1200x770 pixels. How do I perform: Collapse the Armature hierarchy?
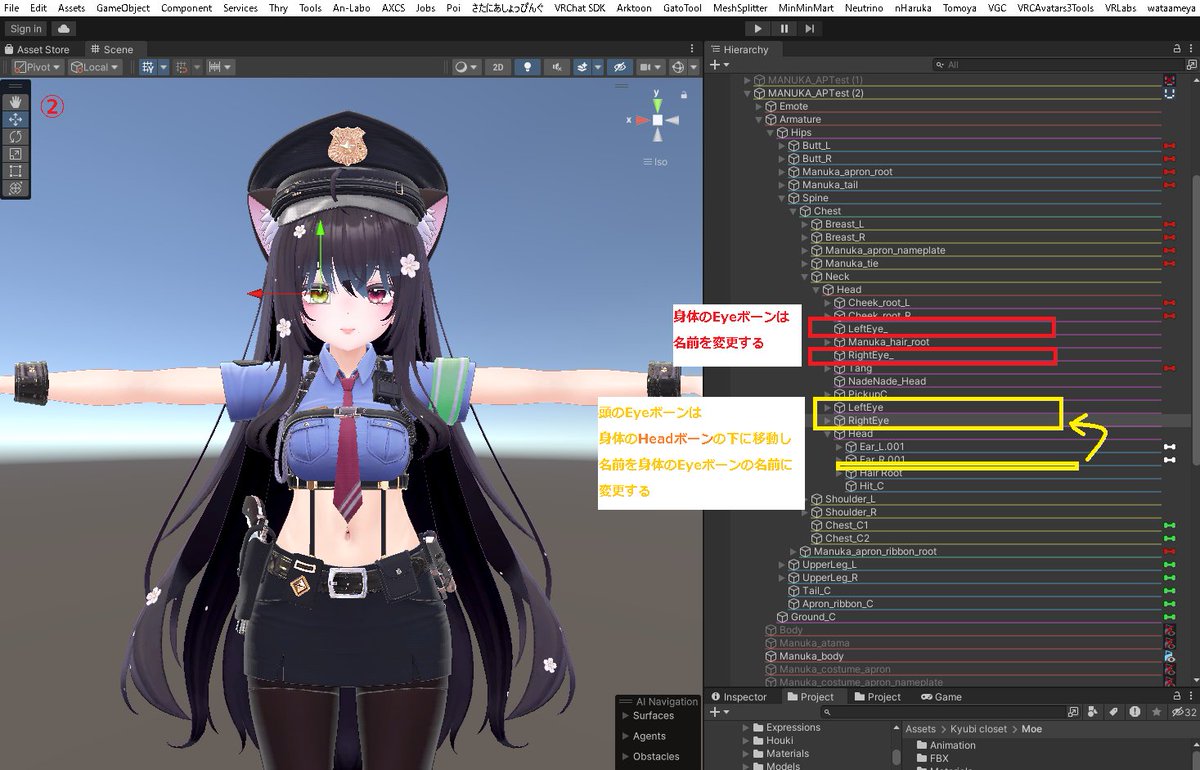click(x=757, y=119)
